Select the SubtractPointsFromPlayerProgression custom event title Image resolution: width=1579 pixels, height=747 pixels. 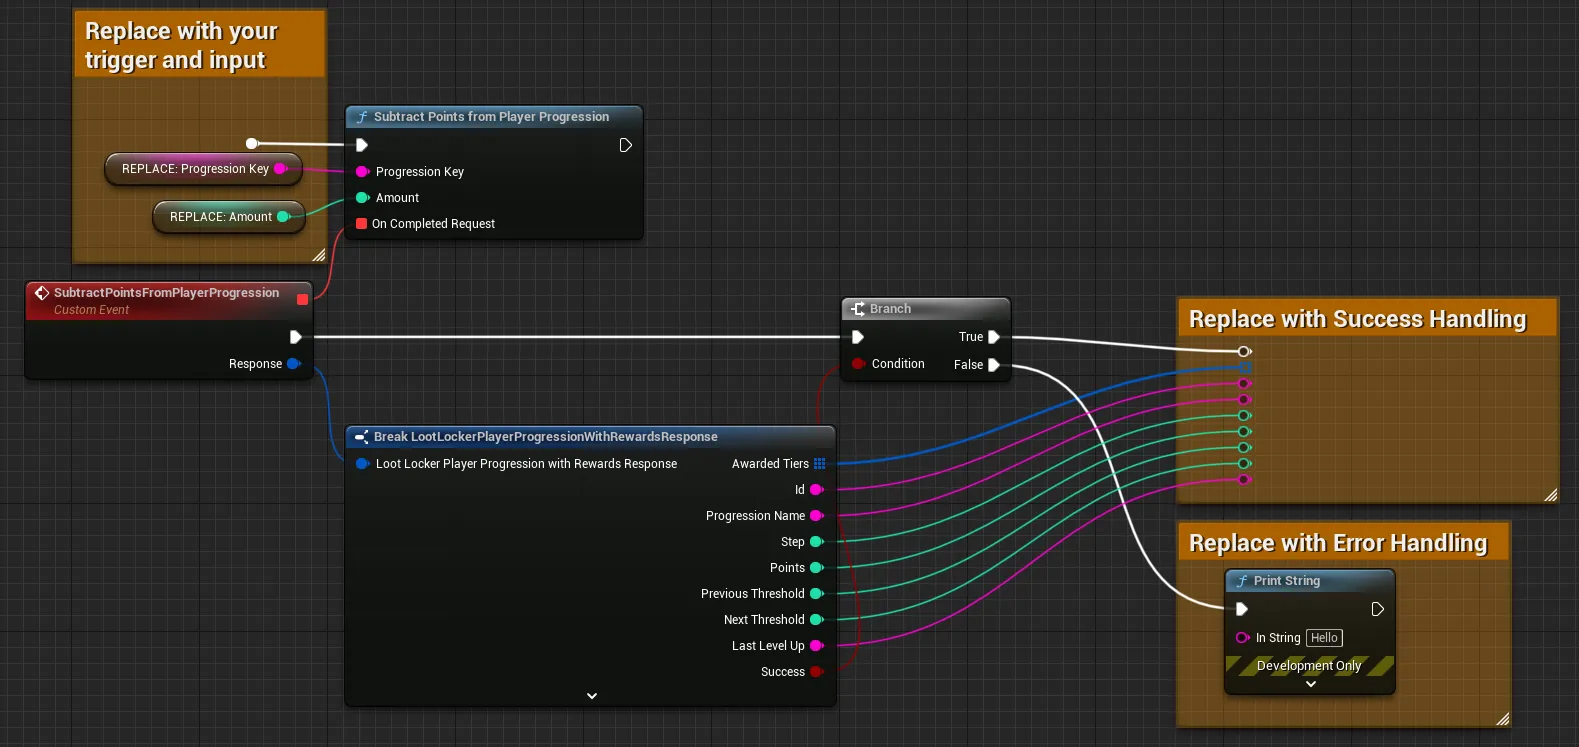tap(166, 293)
